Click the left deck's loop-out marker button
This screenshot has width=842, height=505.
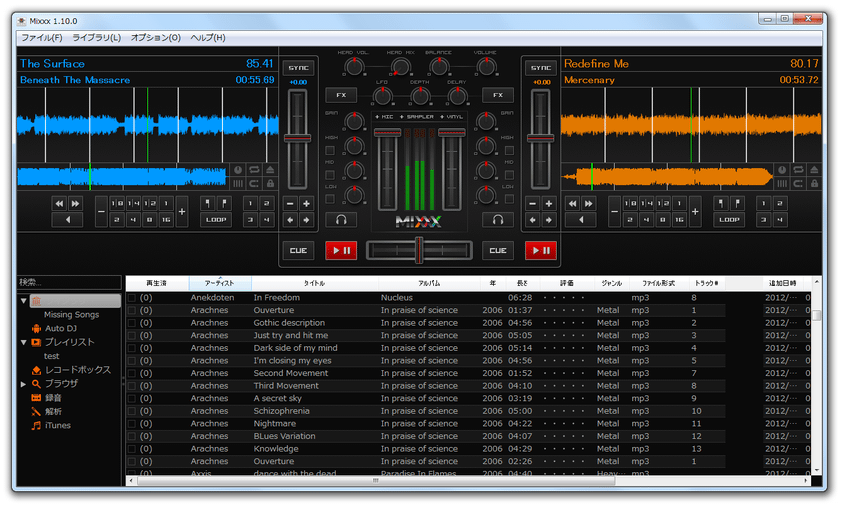pyautogui.click(x=224, y=204)
